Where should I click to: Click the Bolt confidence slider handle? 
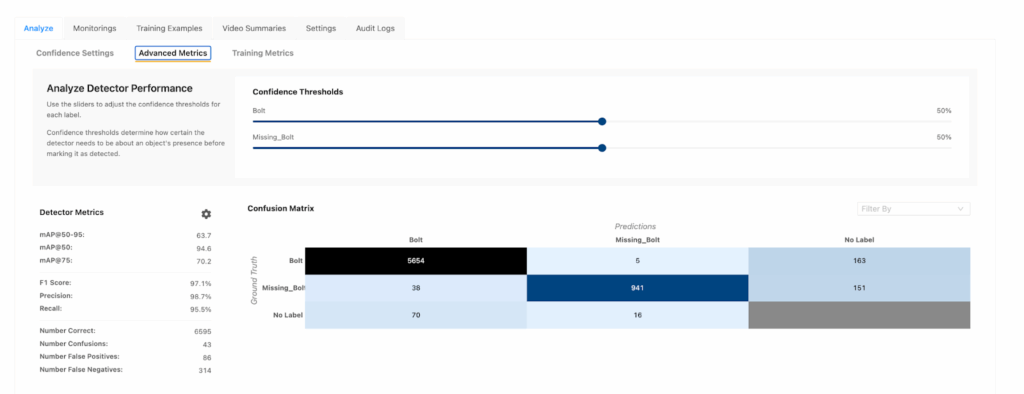coord(602,122)
